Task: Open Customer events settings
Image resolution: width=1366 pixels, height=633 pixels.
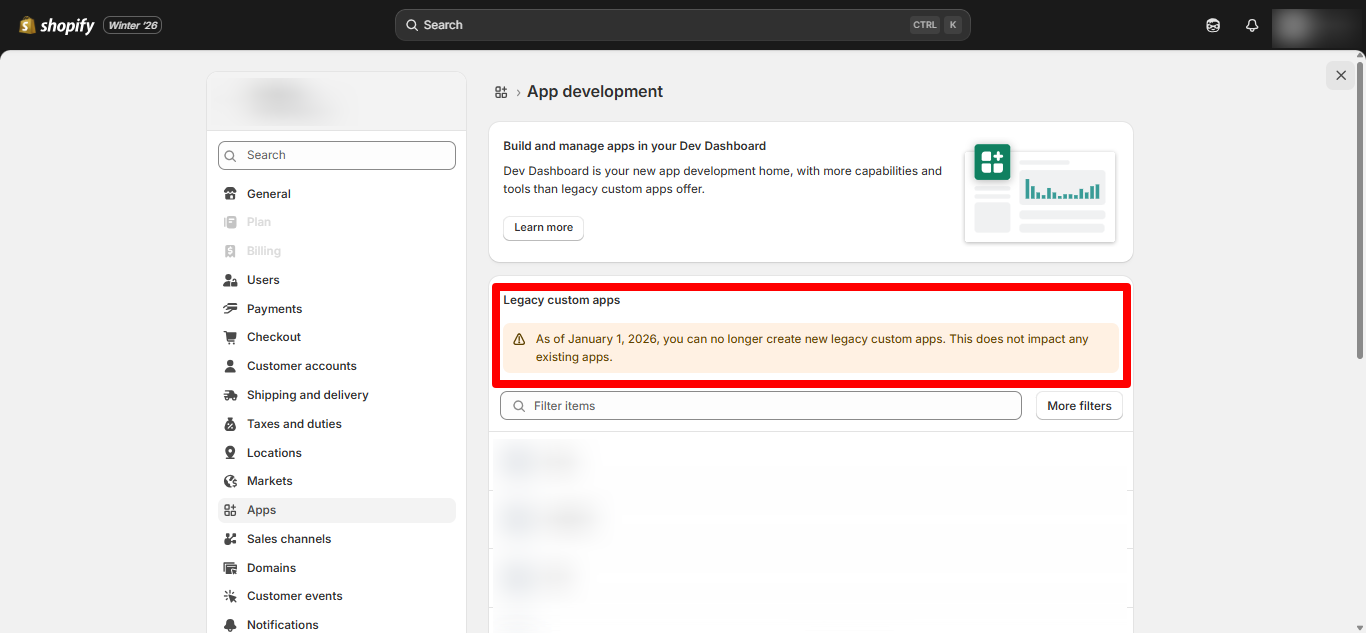Action: pyautogui.click(x=293, y=595)
